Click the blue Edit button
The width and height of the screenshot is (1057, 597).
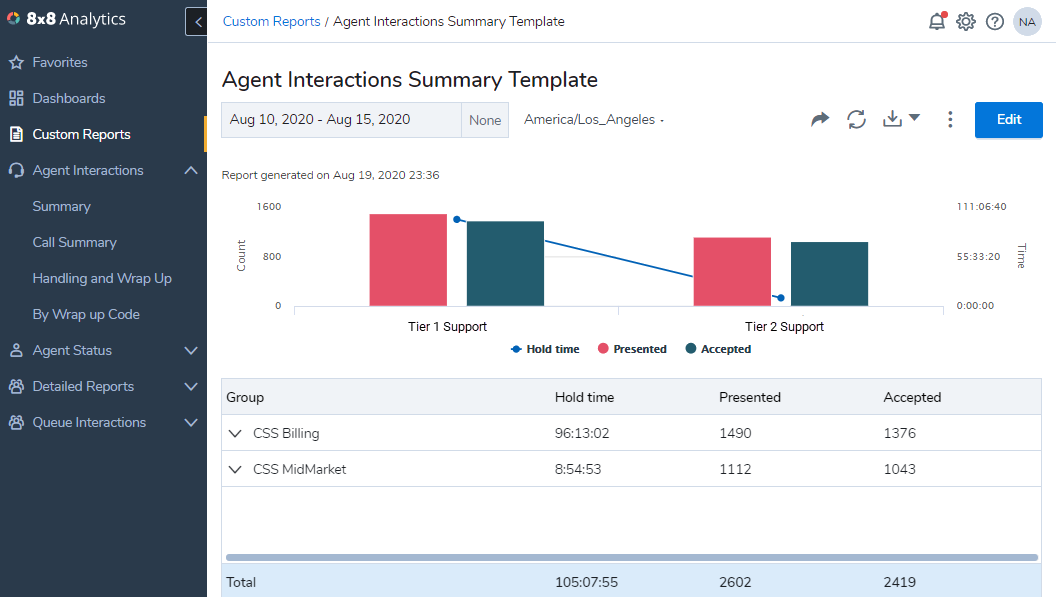(x=1008, y=120)
